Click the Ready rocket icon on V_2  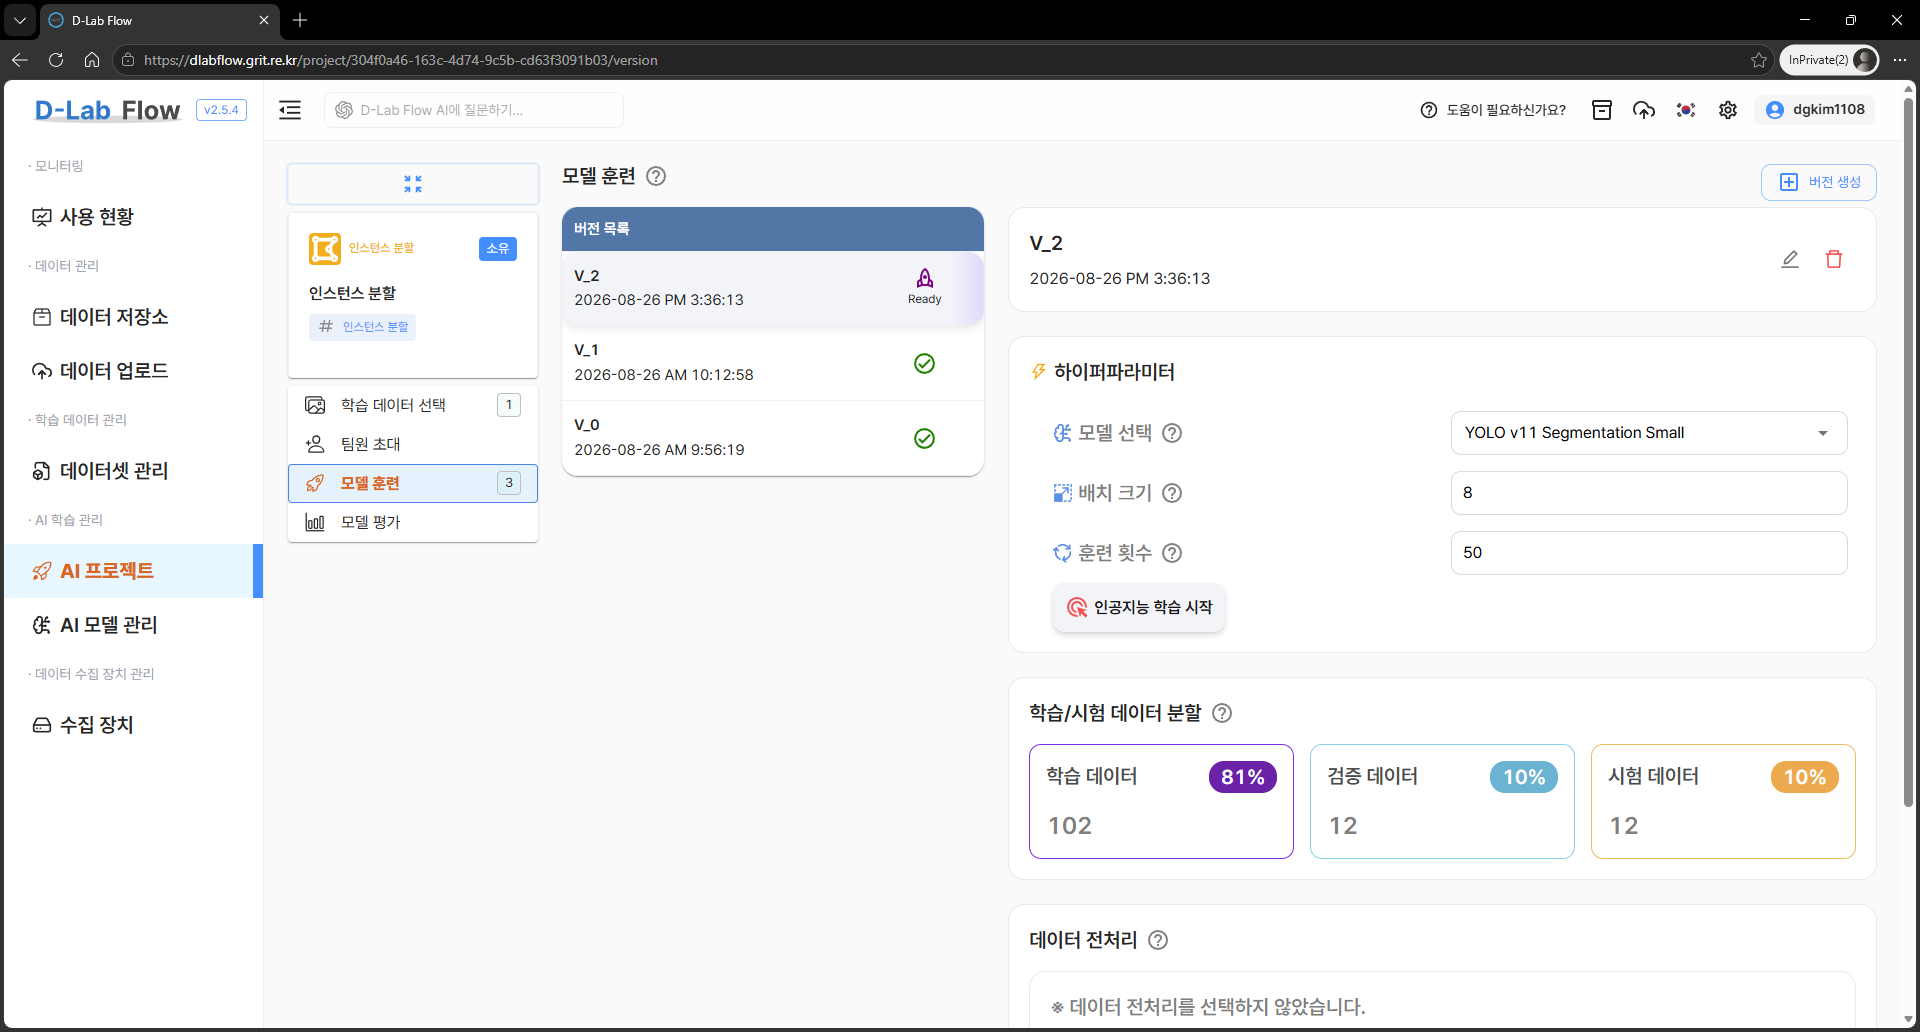pyautogui.click(x=925, y=279)
